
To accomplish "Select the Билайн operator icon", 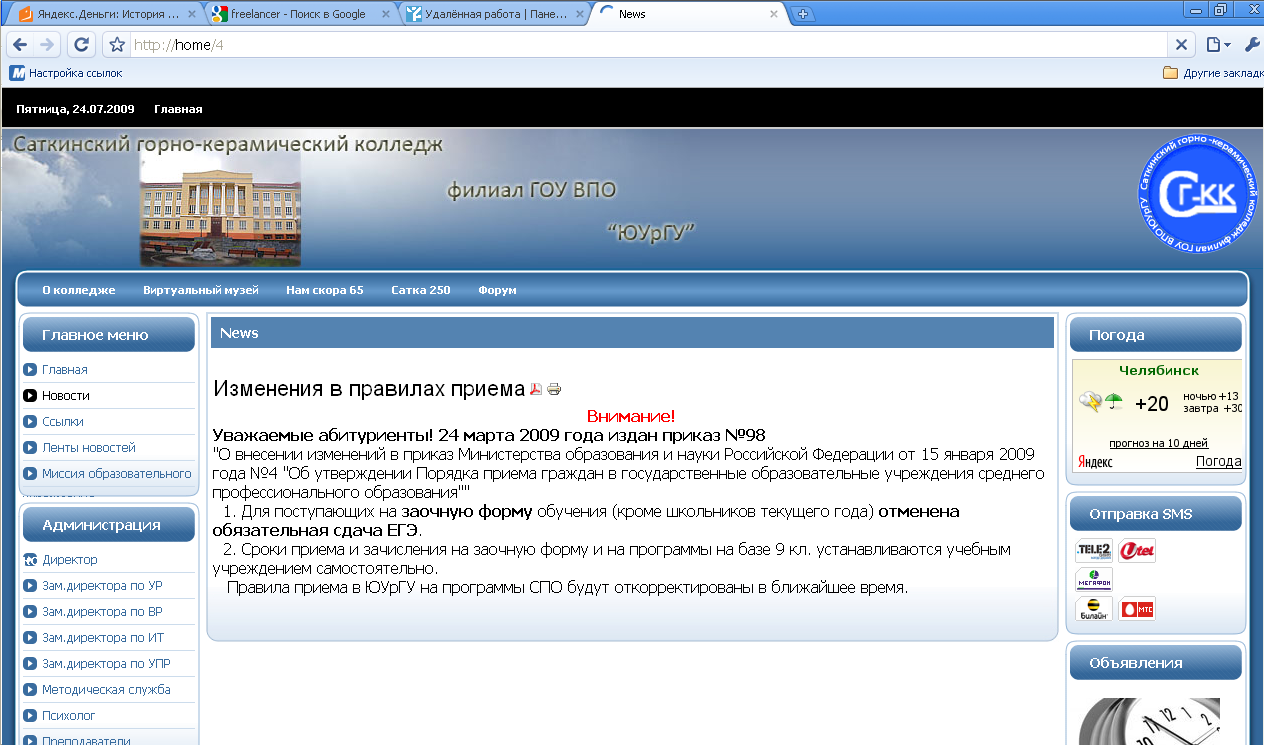I will [x=1094, y=608].
